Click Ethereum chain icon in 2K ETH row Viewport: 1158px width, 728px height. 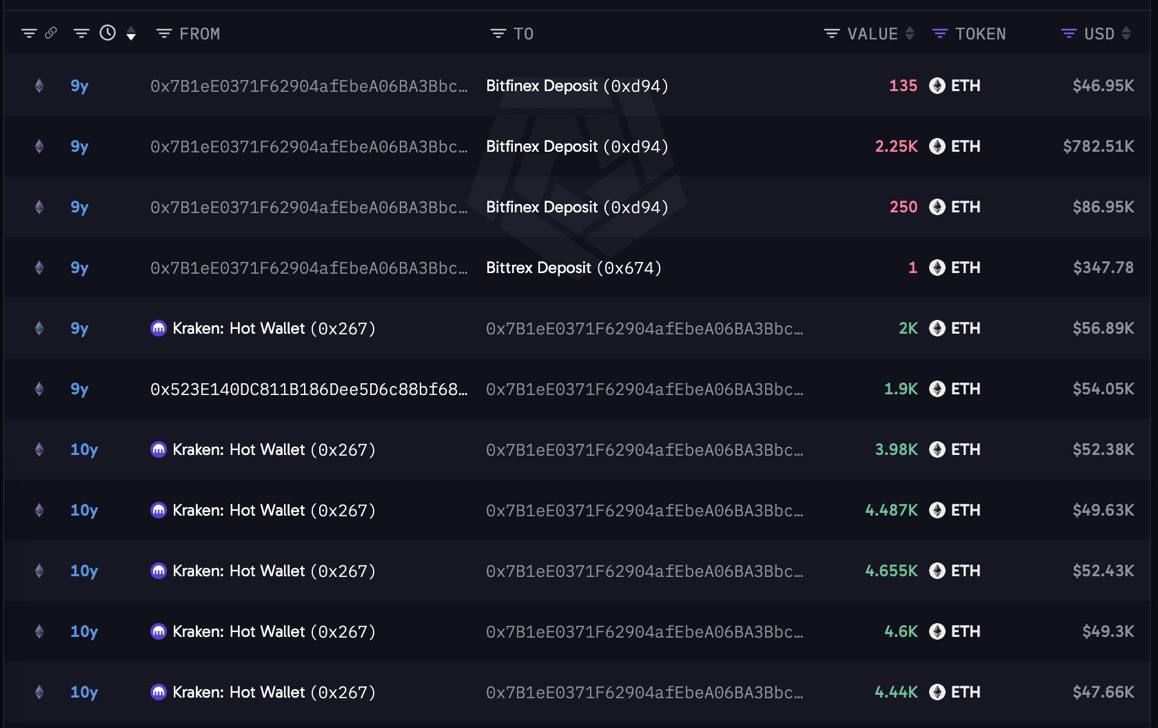(39, 328)
